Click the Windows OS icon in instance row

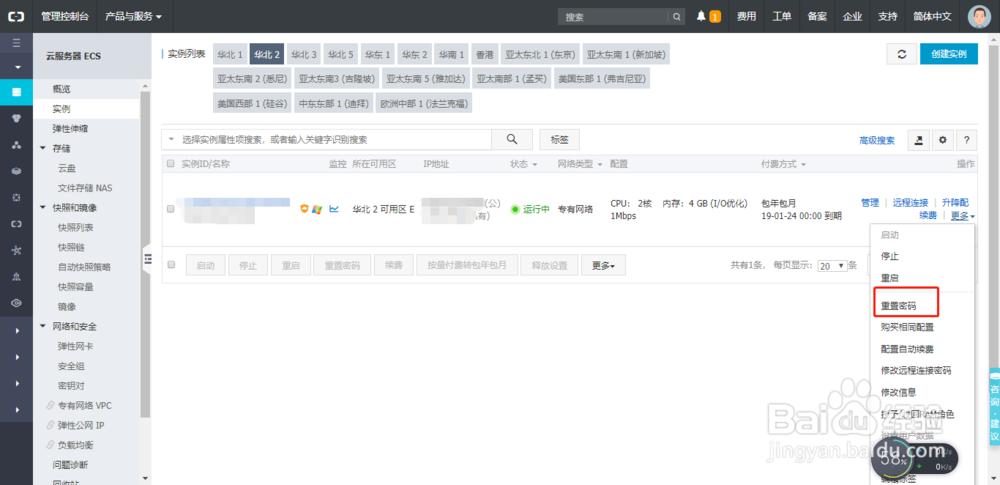click(317, 209)
